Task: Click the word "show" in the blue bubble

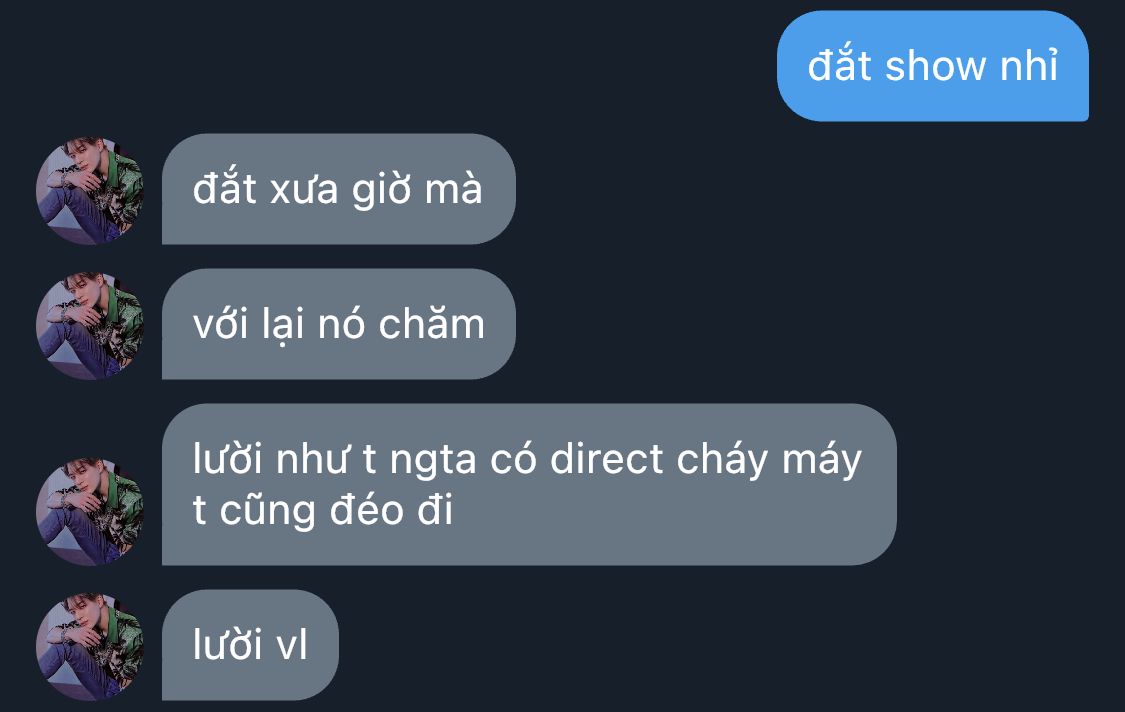Action: pos(936,66)
